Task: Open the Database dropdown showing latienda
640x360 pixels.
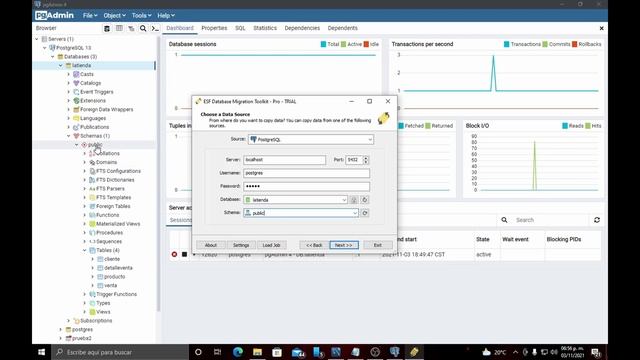Action: pos(344,200)
